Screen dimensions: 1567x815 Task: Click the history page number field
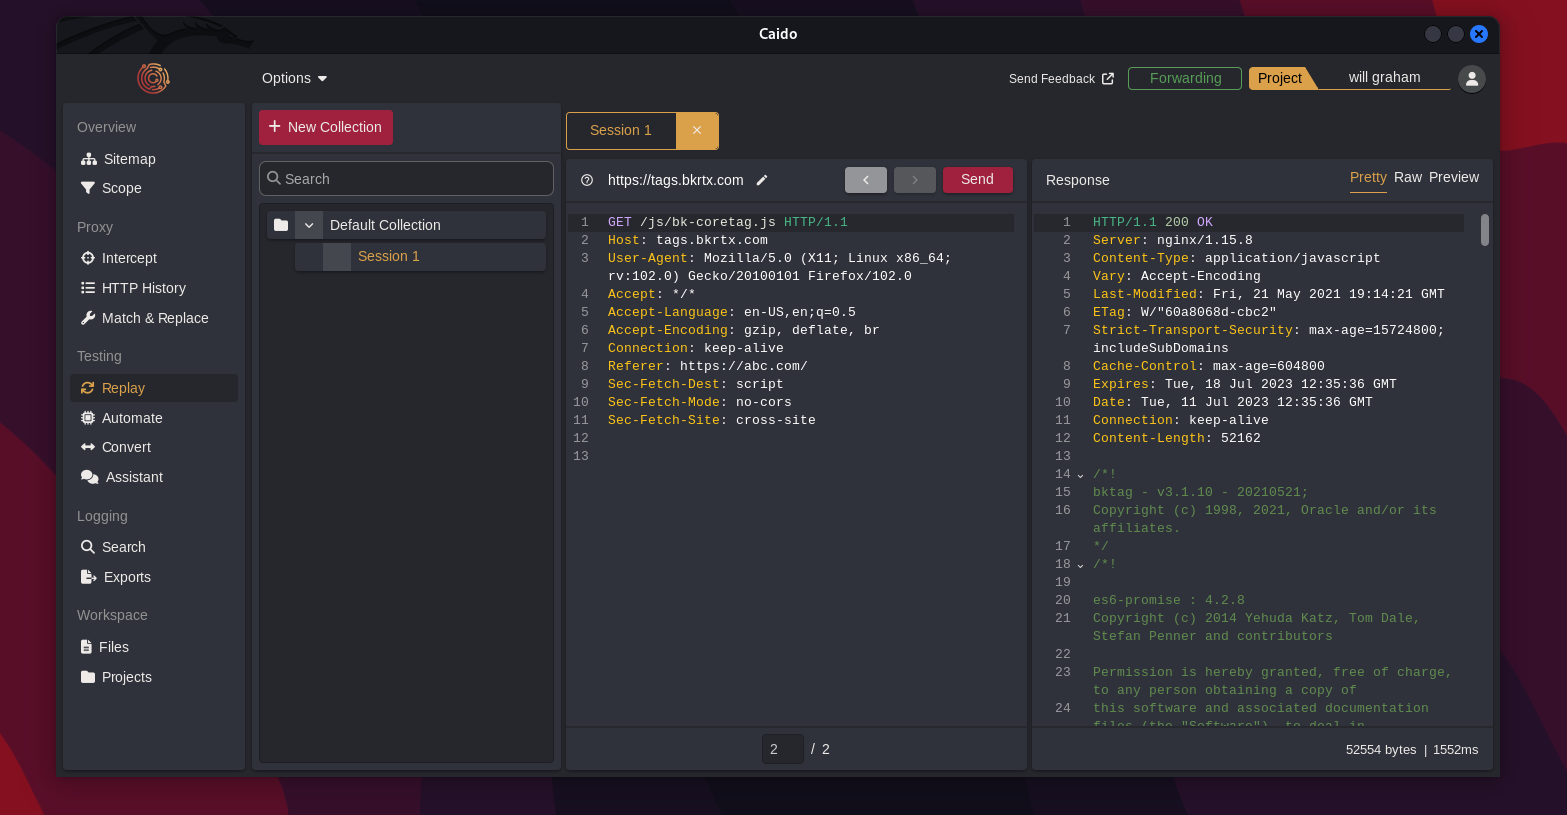[x=782, y=749]
